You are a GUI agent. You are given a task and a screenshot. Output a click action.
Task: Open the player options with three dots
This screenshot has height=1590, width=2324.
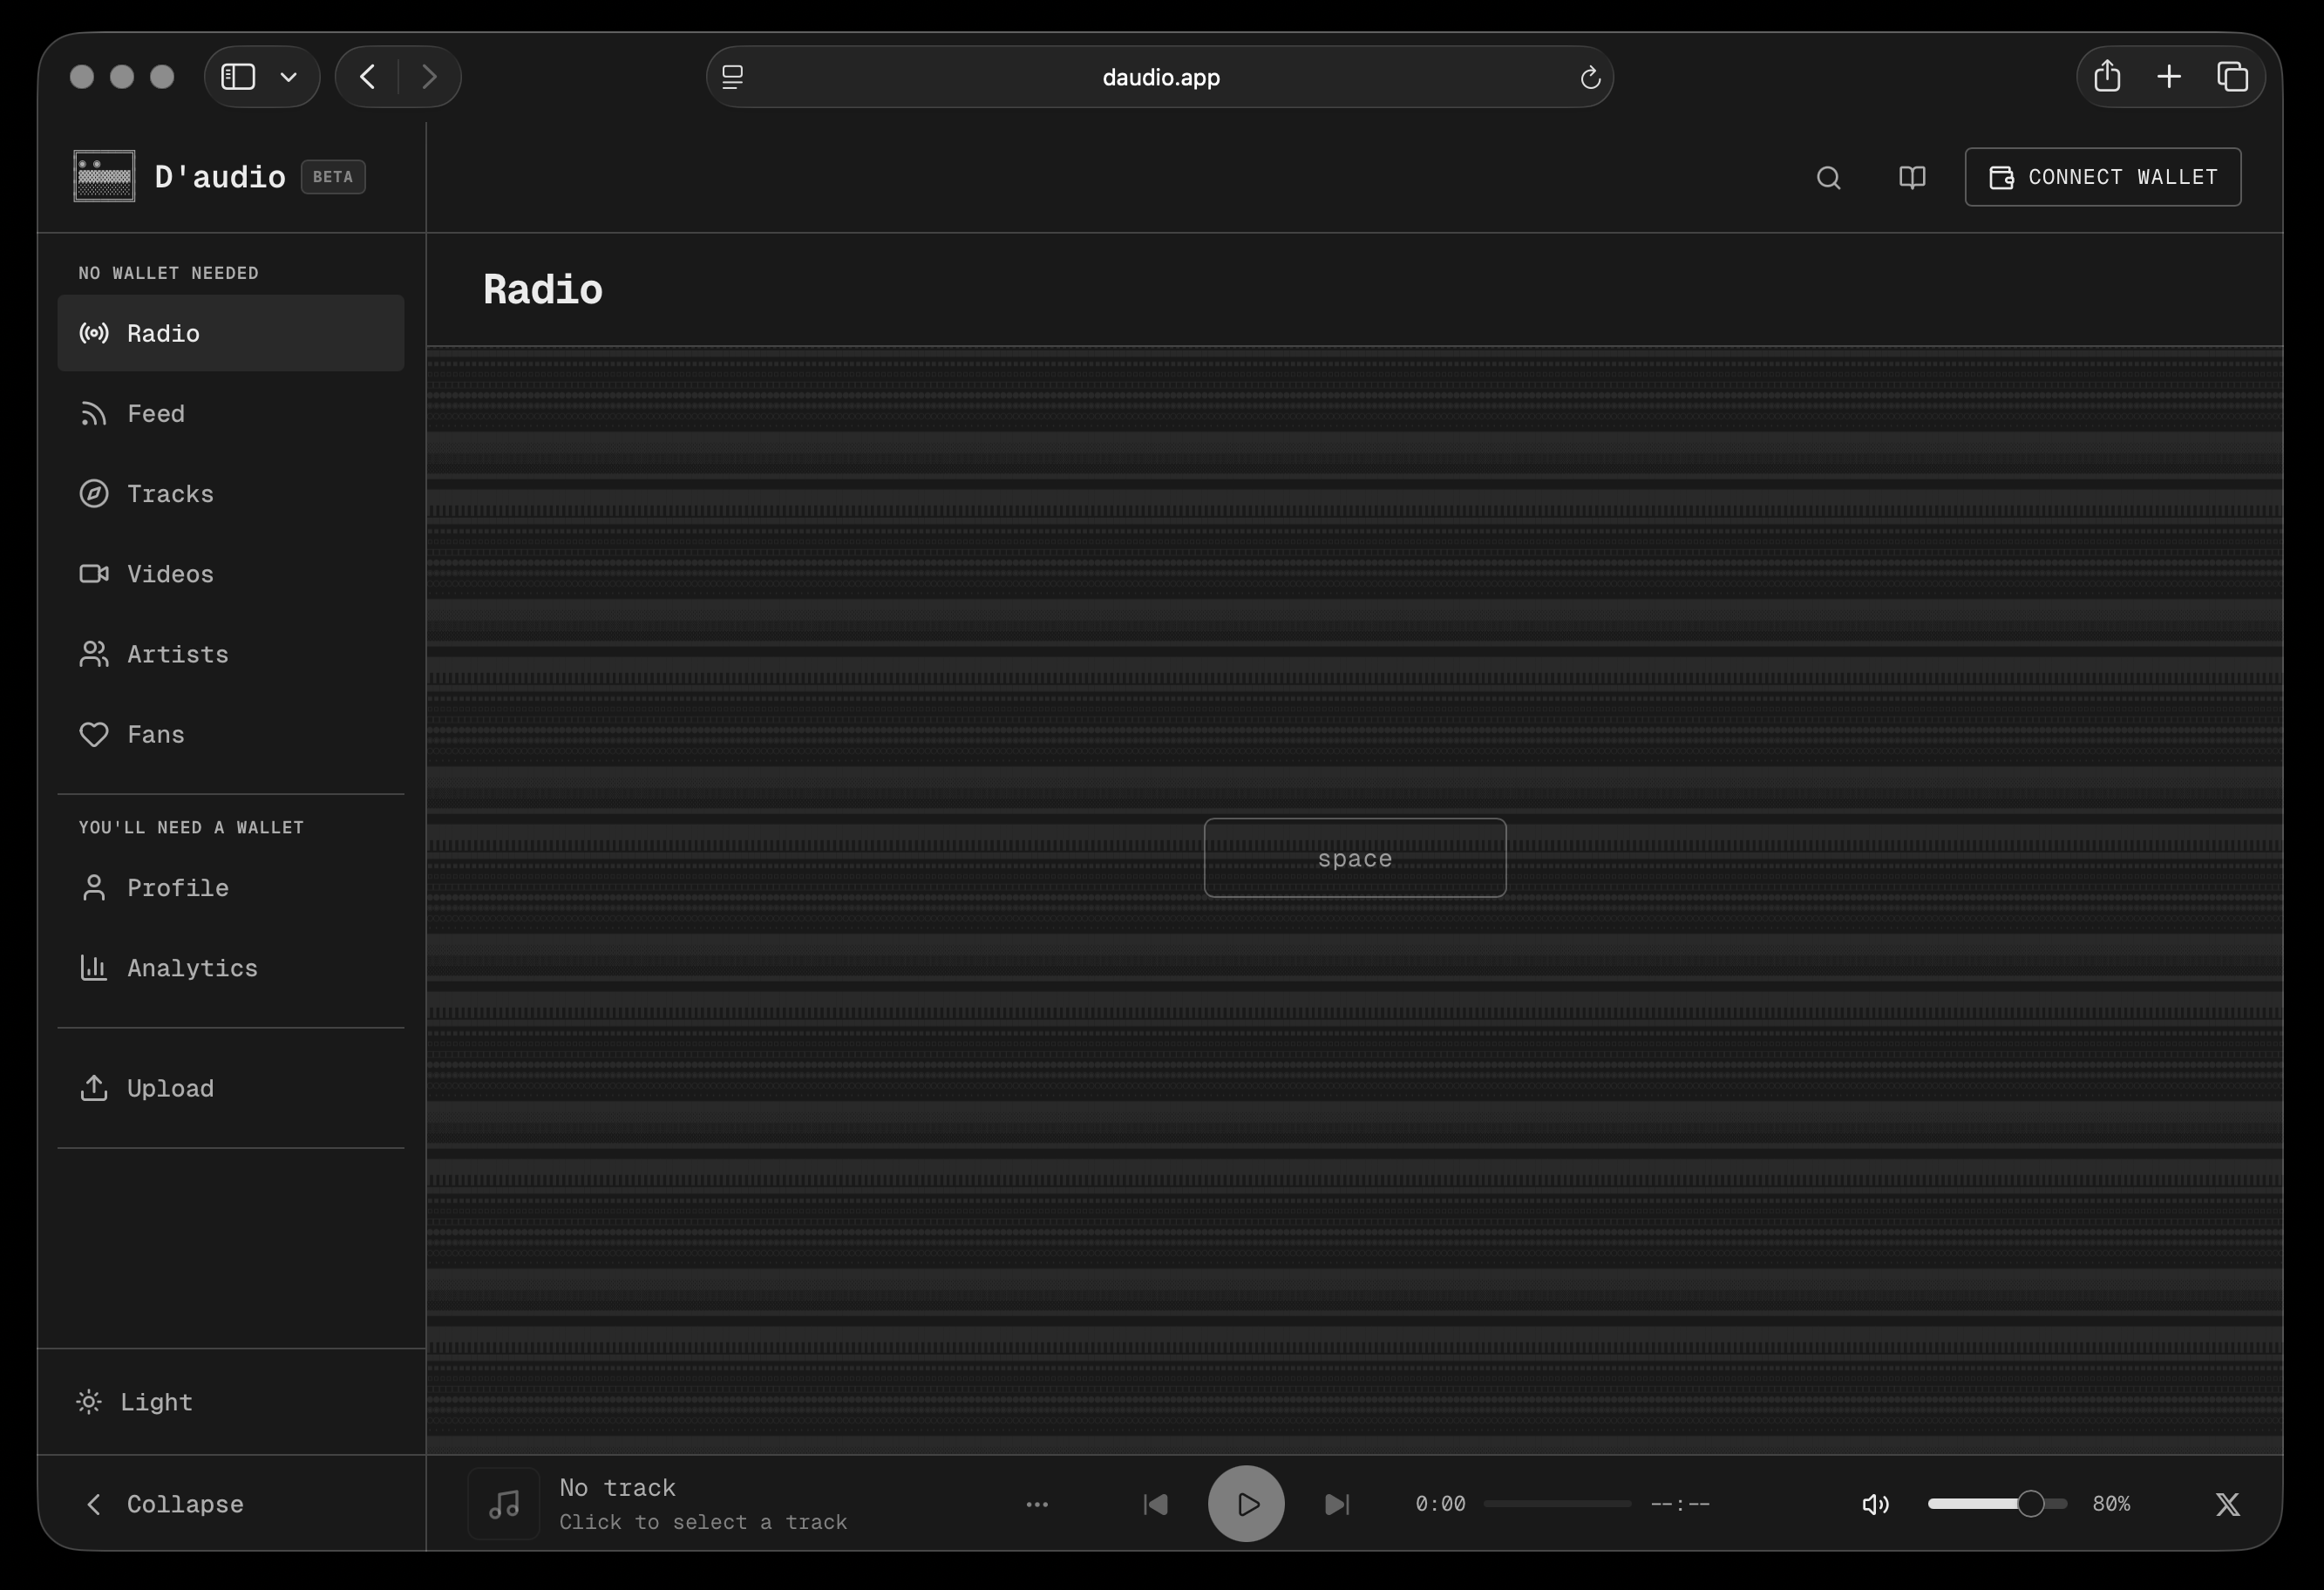(1038, 1503)
